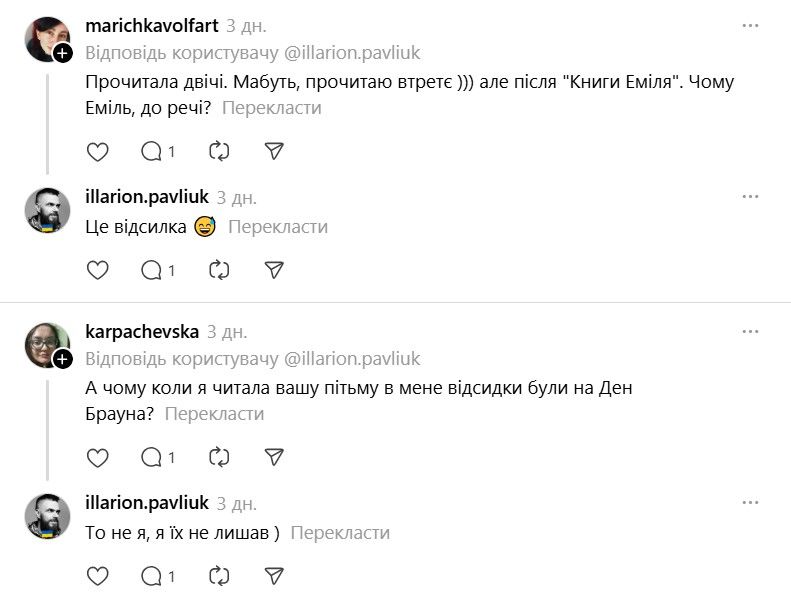Translate marichkavolfart's comment with Перекласти
The image size is (791, 596).
point(271,108)
